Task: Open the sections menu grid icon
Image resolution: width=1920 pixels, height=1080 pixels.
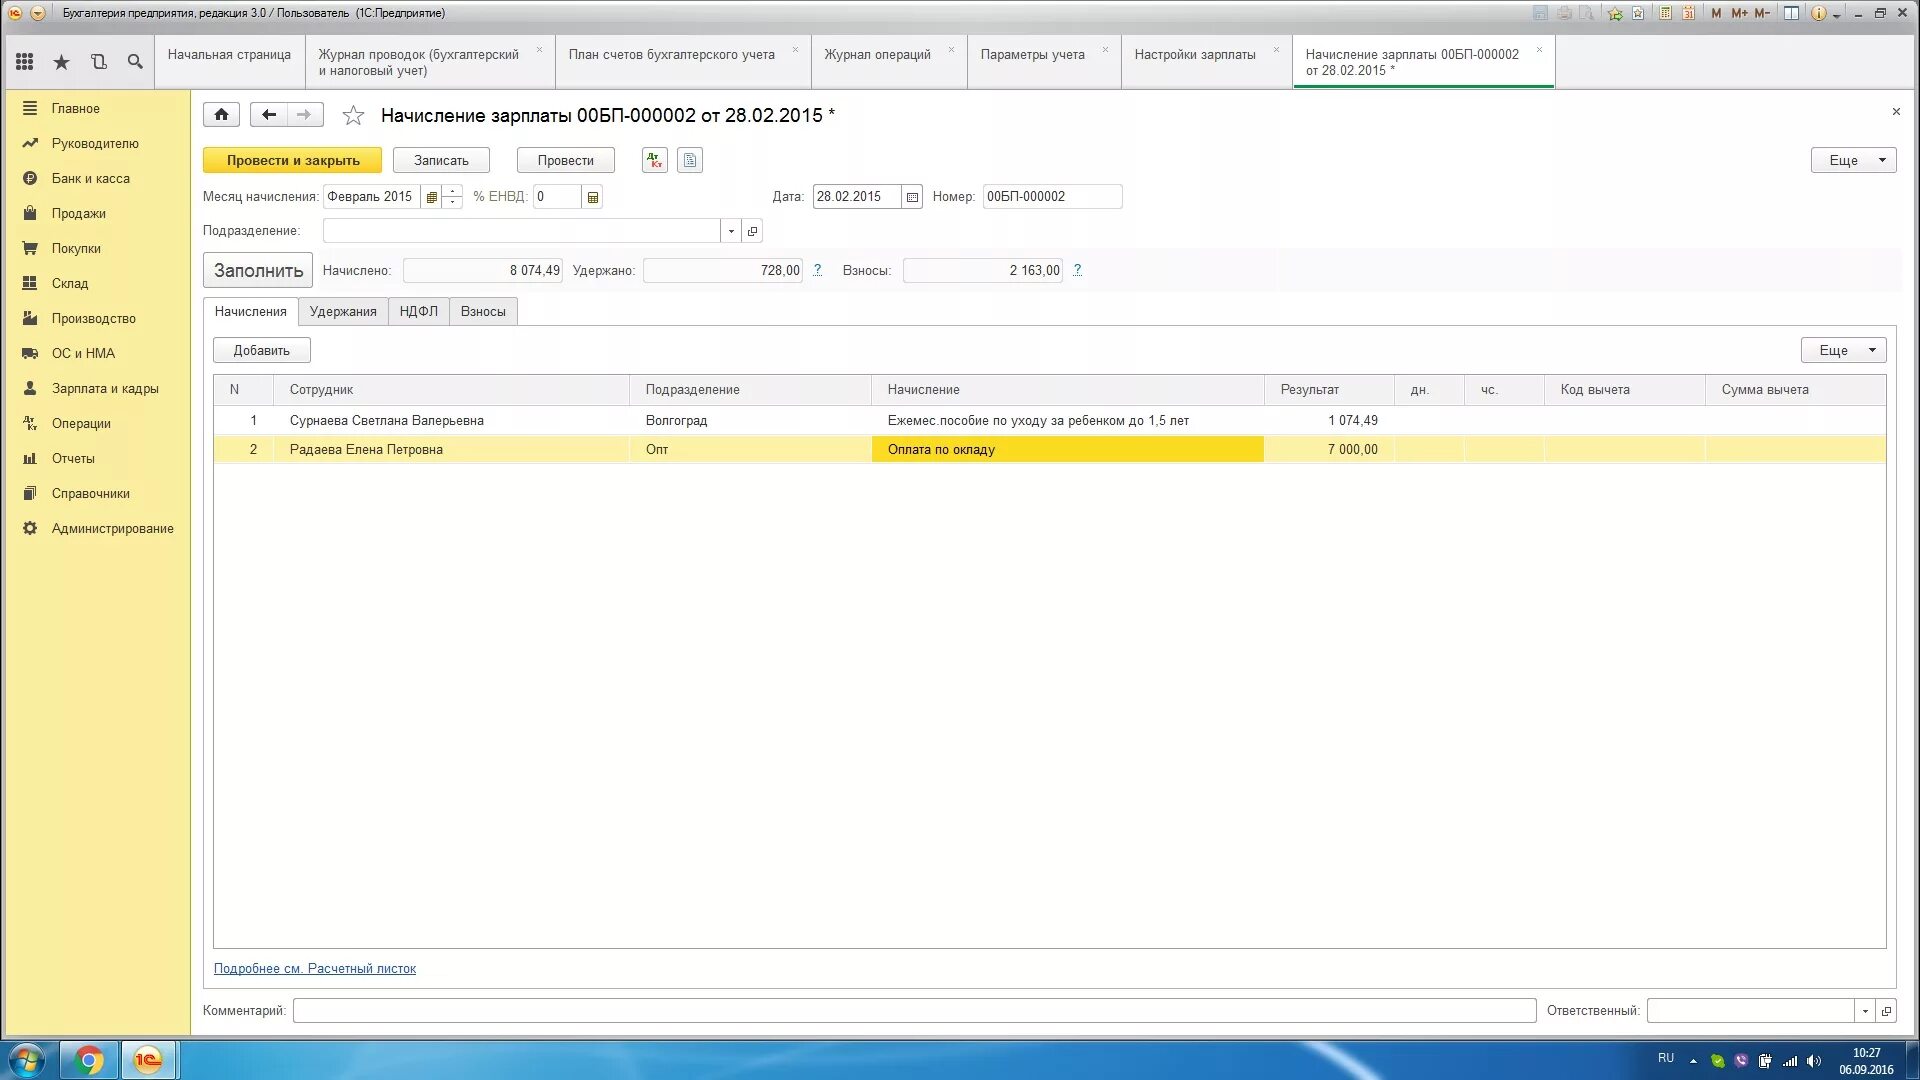Action: (25, 62)
